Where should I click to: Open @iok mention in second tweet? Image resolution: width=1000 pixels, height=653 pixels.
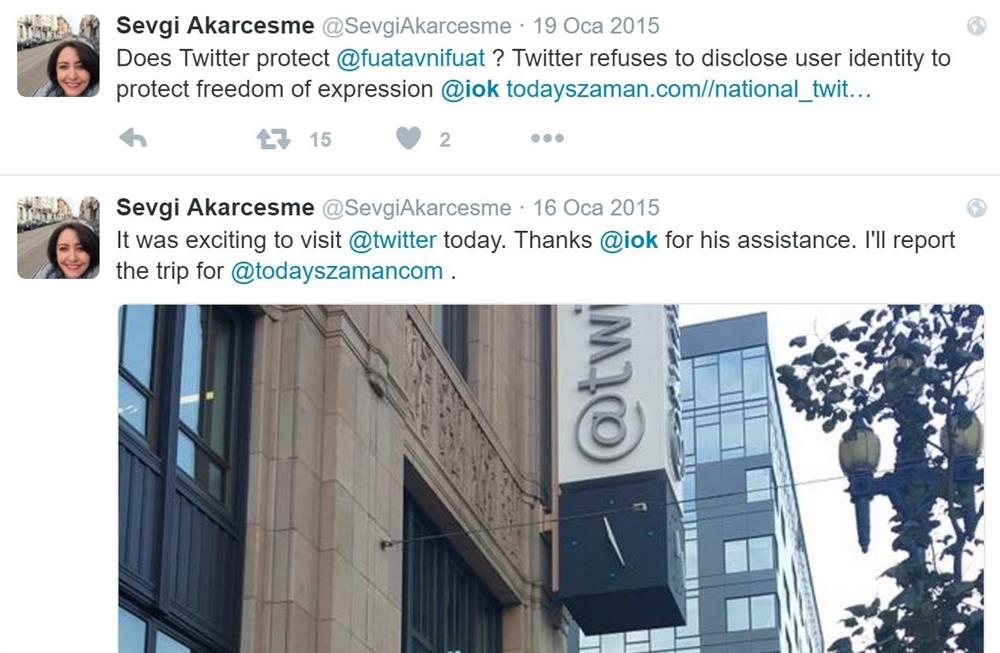point(629,240)
